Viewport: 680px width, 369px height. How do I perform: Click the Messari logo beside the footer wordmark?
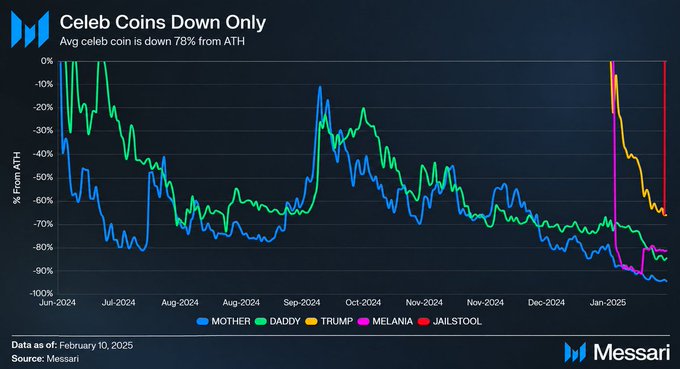[x=575, y=352]
